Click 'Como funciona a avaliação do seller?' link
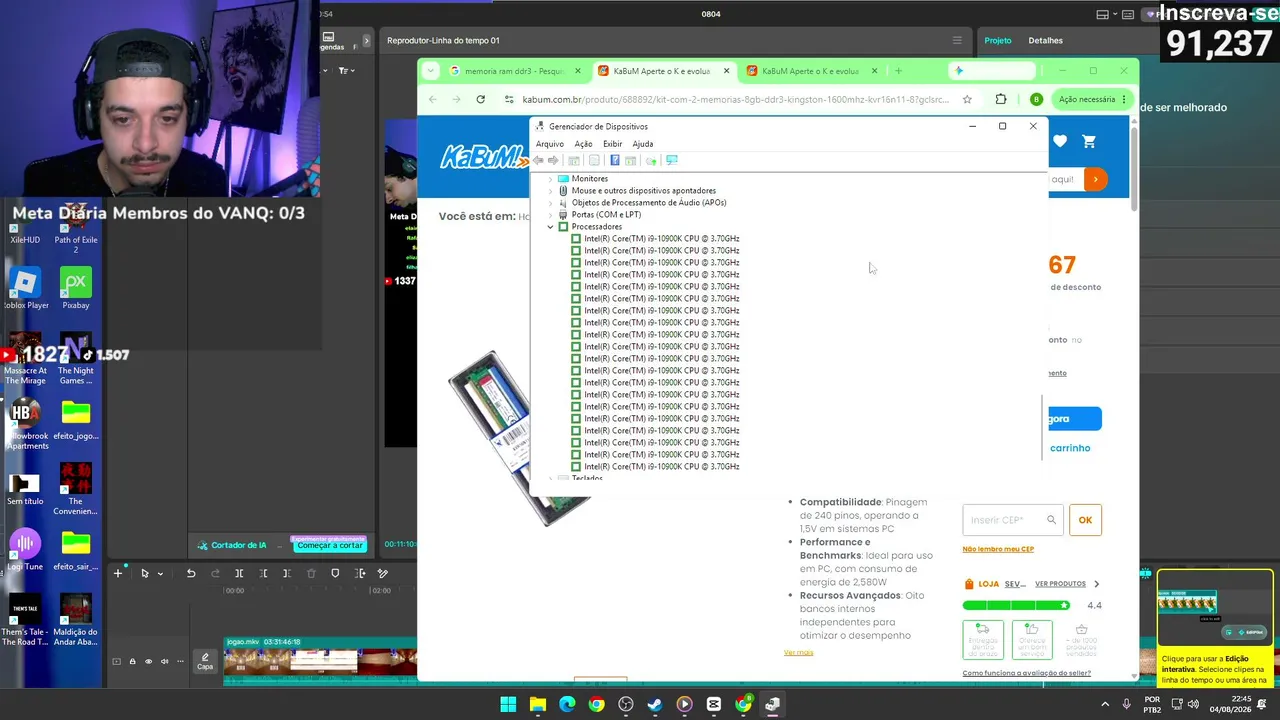Screen dimensions: 1280x720 coord(1026,673)
